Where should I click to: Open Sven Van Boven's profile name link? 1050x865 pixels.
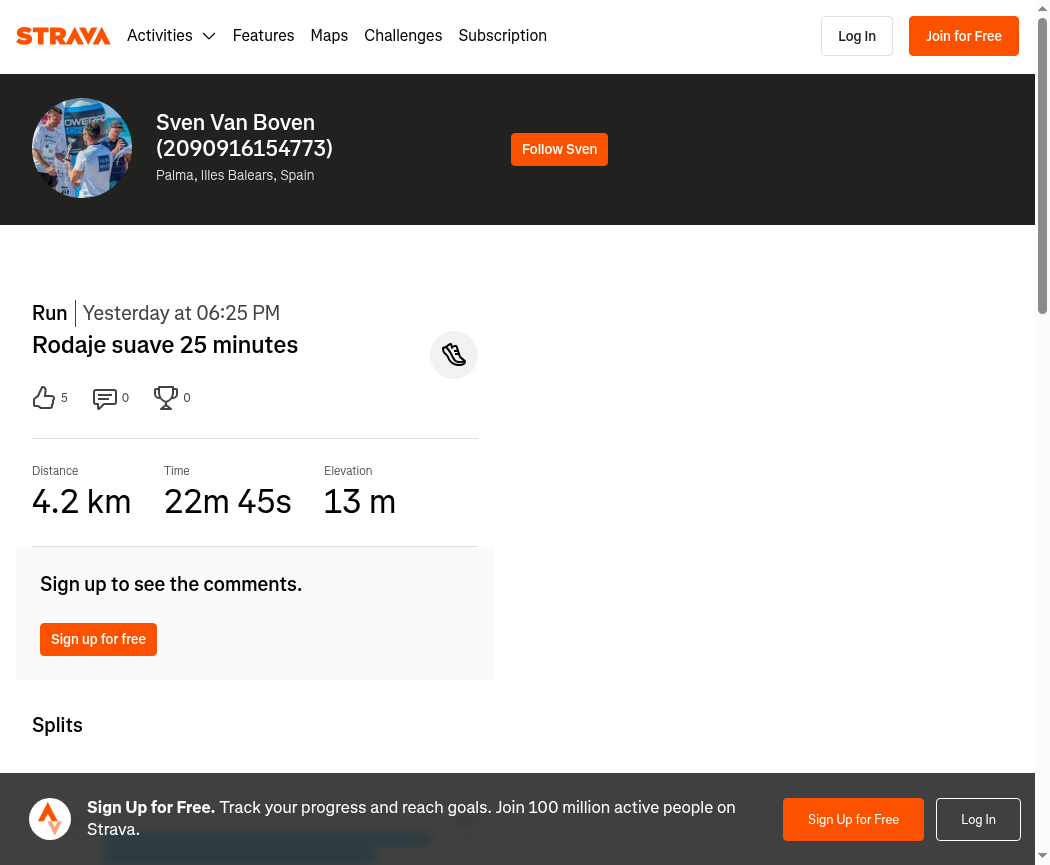click(244, 135)
